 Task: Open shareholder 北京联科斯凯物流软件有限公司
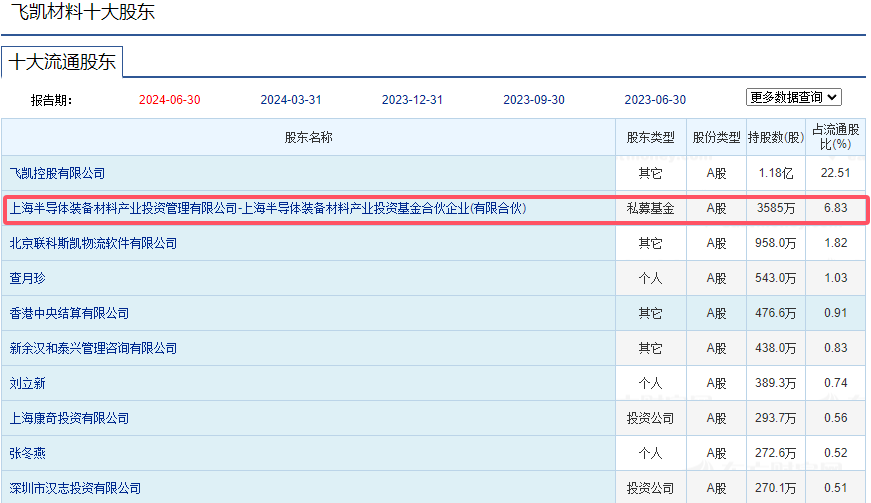pyautogui.click(x=93, y=243)
